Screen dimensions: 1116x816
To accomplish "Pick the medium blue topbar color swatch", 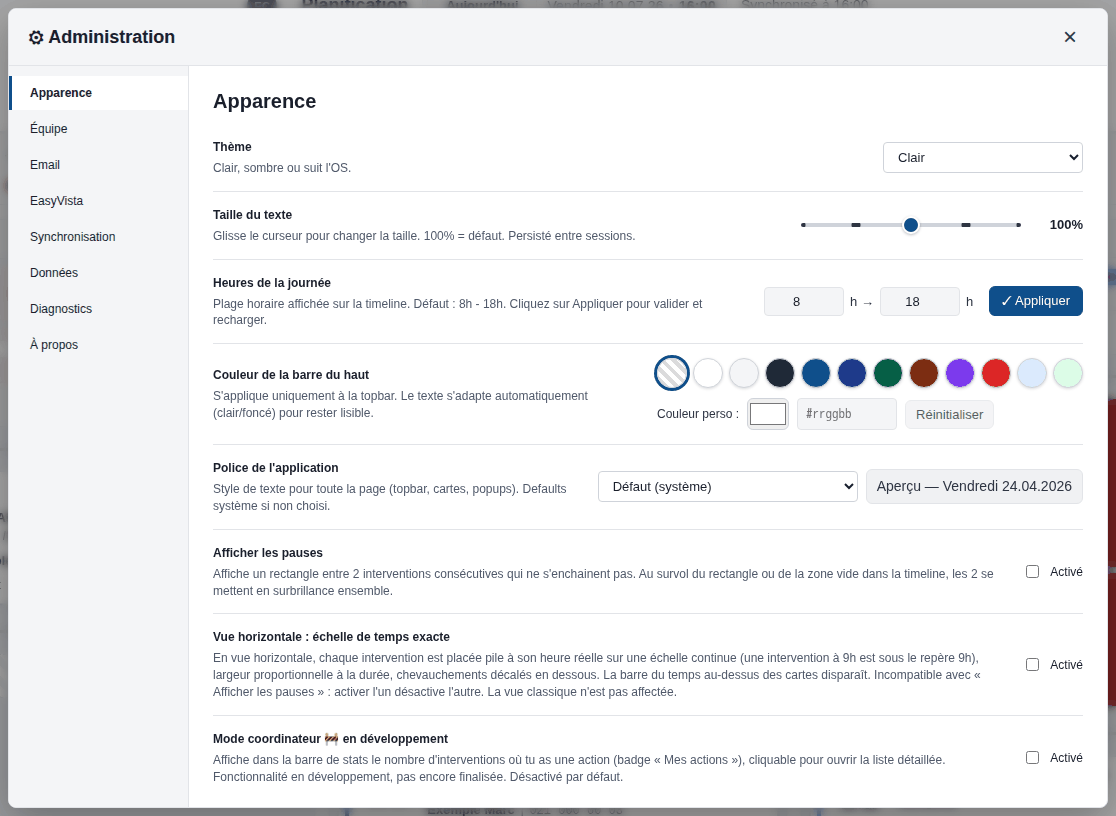I will (816, 373).
